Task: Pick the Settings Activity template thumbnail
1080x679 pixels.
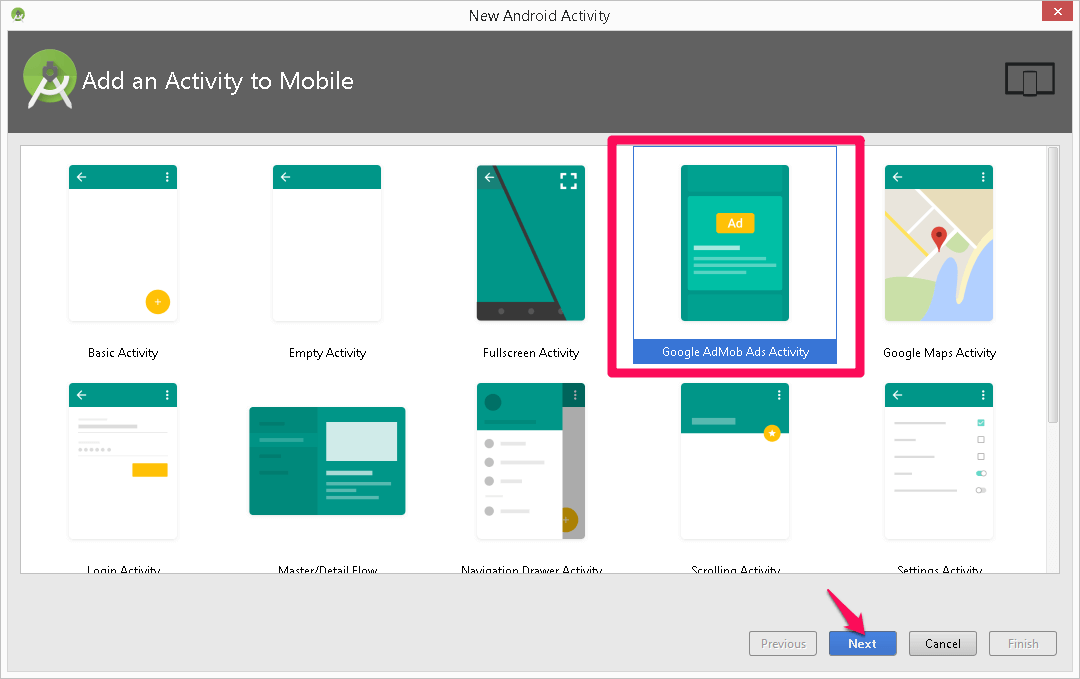Action: click(x=939, y=461)
